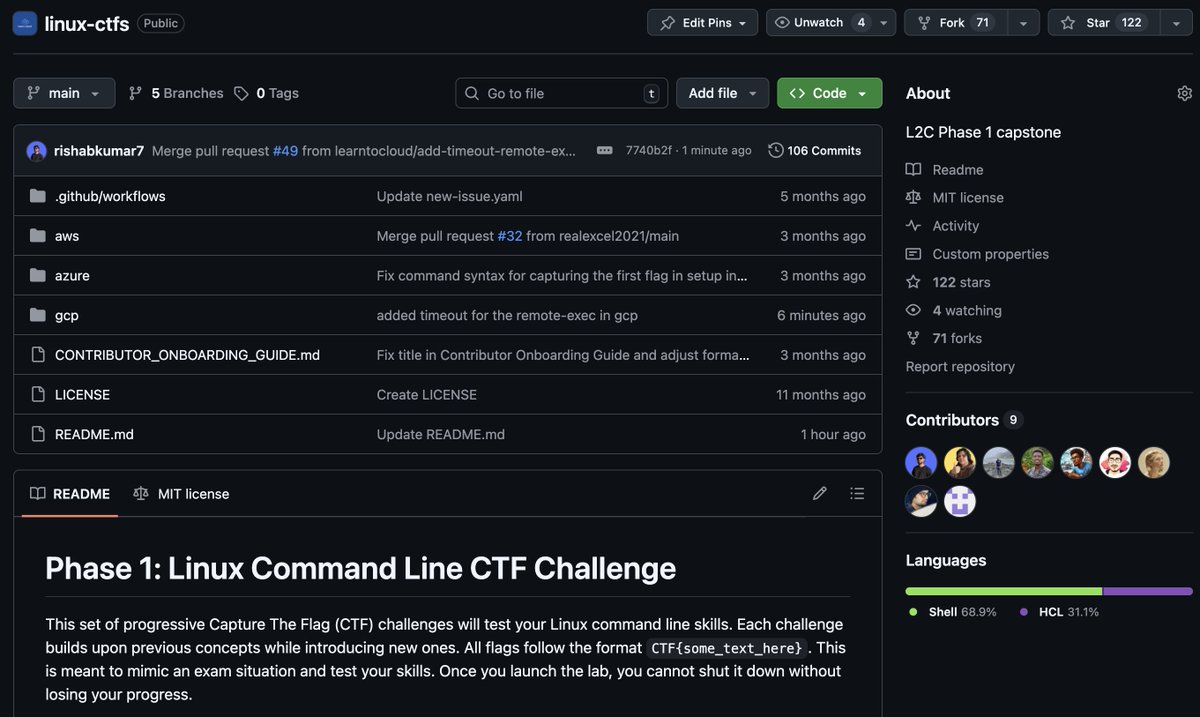Click commit message 'Update README.md'

click(x=441, y=434)
